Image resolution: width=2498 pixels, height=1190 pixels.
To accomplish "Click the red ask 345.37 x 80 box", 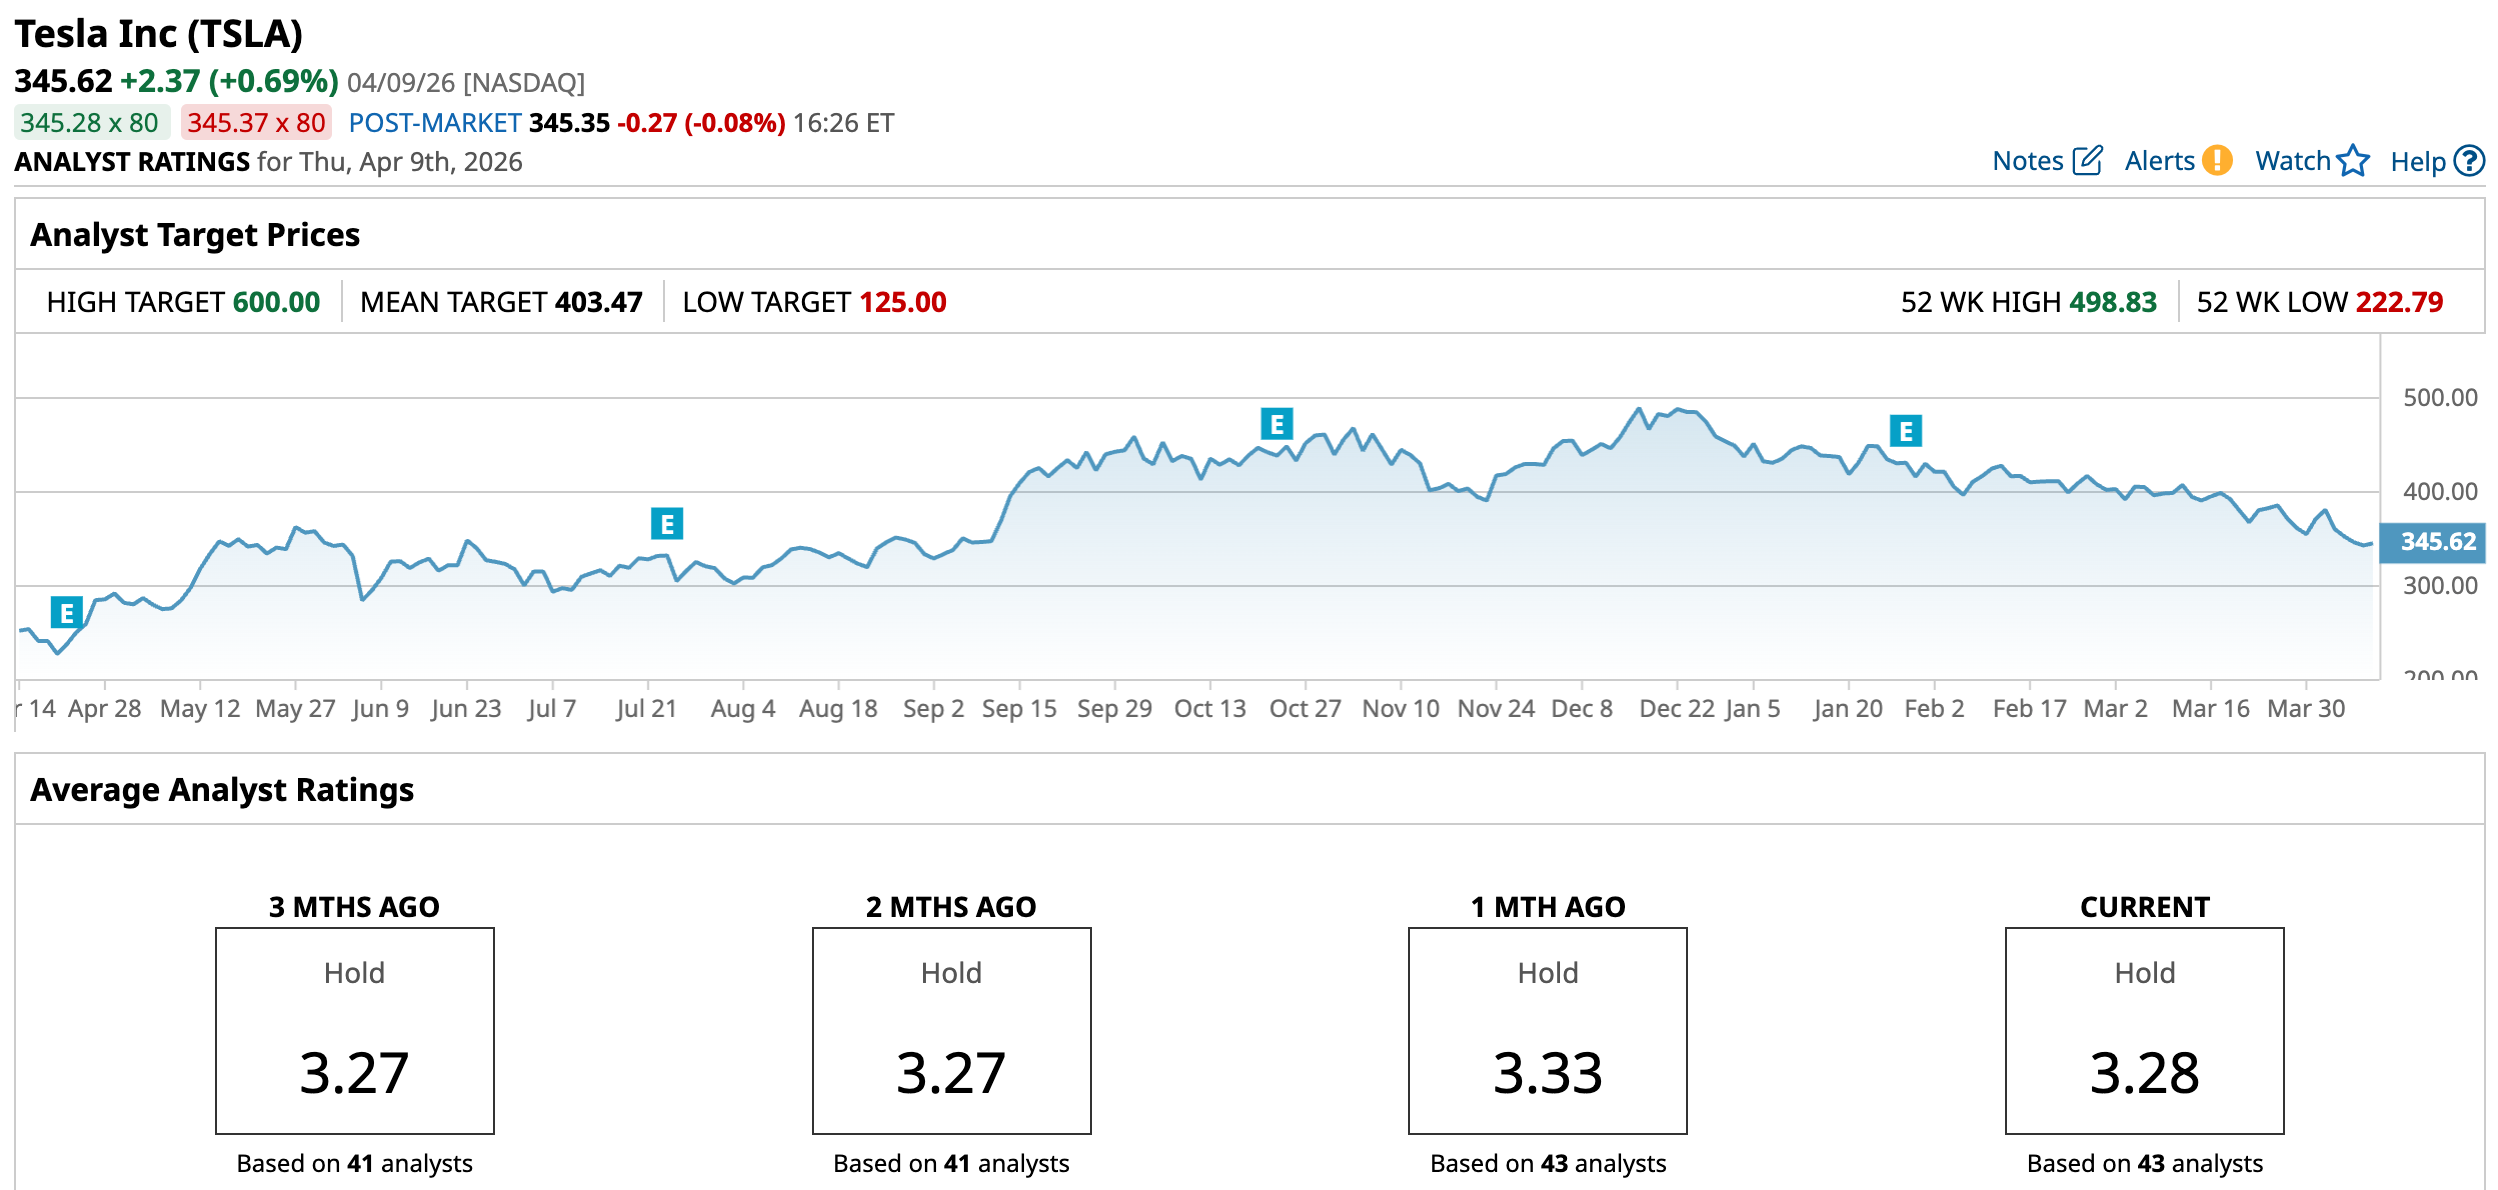I will 256,123.
